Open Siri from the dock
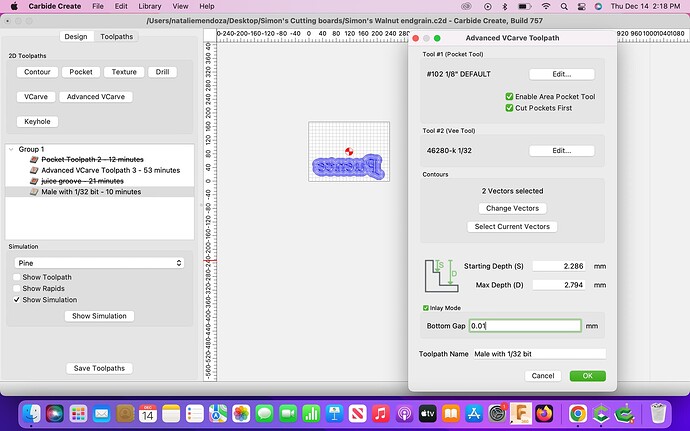 click(55, 414)
